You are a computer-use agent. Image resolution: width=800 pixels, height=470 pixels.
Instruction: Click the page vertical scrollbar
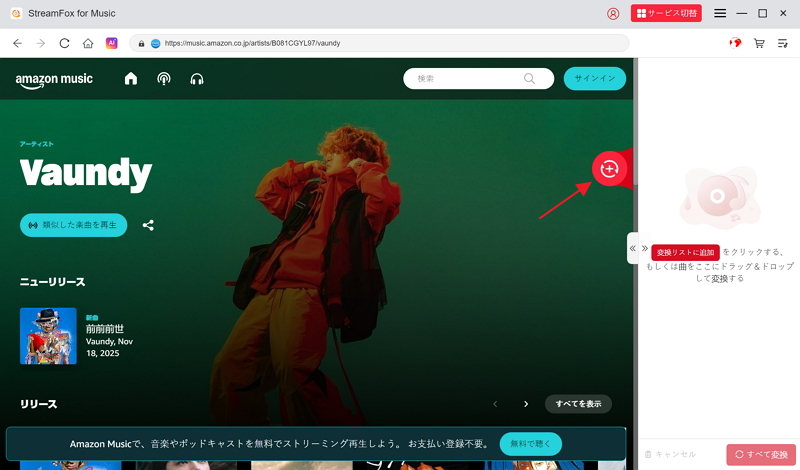(x=635, y=122)
